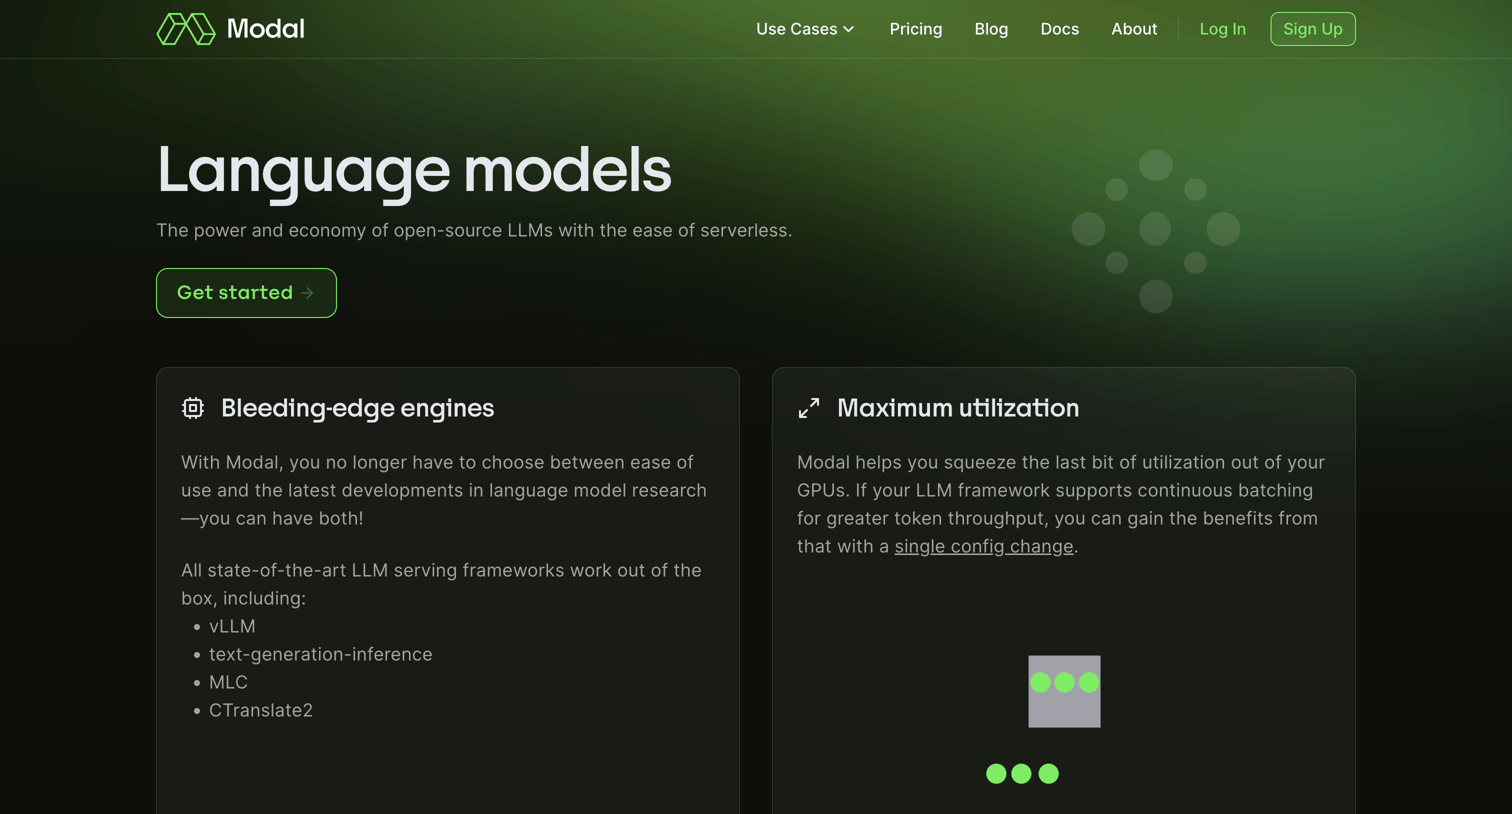Select the Language models heading

[414, 170]
